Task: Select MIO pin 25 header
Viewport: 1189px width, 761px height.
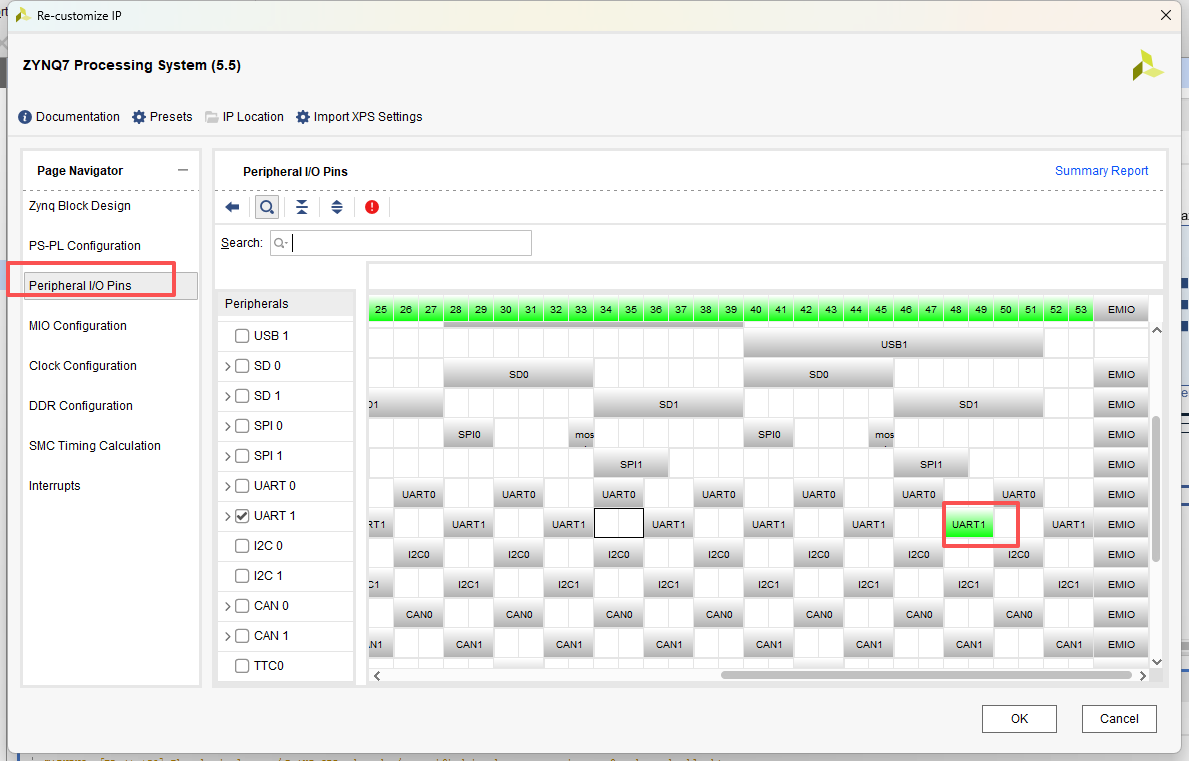Action: tap(381, 309)
